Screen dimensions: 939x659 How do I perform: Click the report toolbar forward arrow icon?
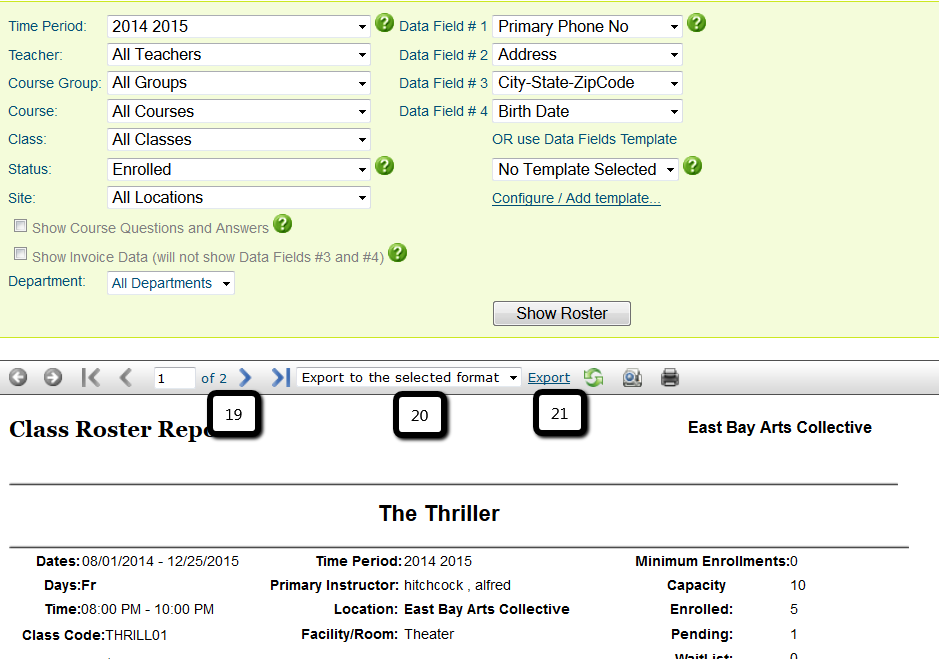pyautogui.click(x=53, y=377)
